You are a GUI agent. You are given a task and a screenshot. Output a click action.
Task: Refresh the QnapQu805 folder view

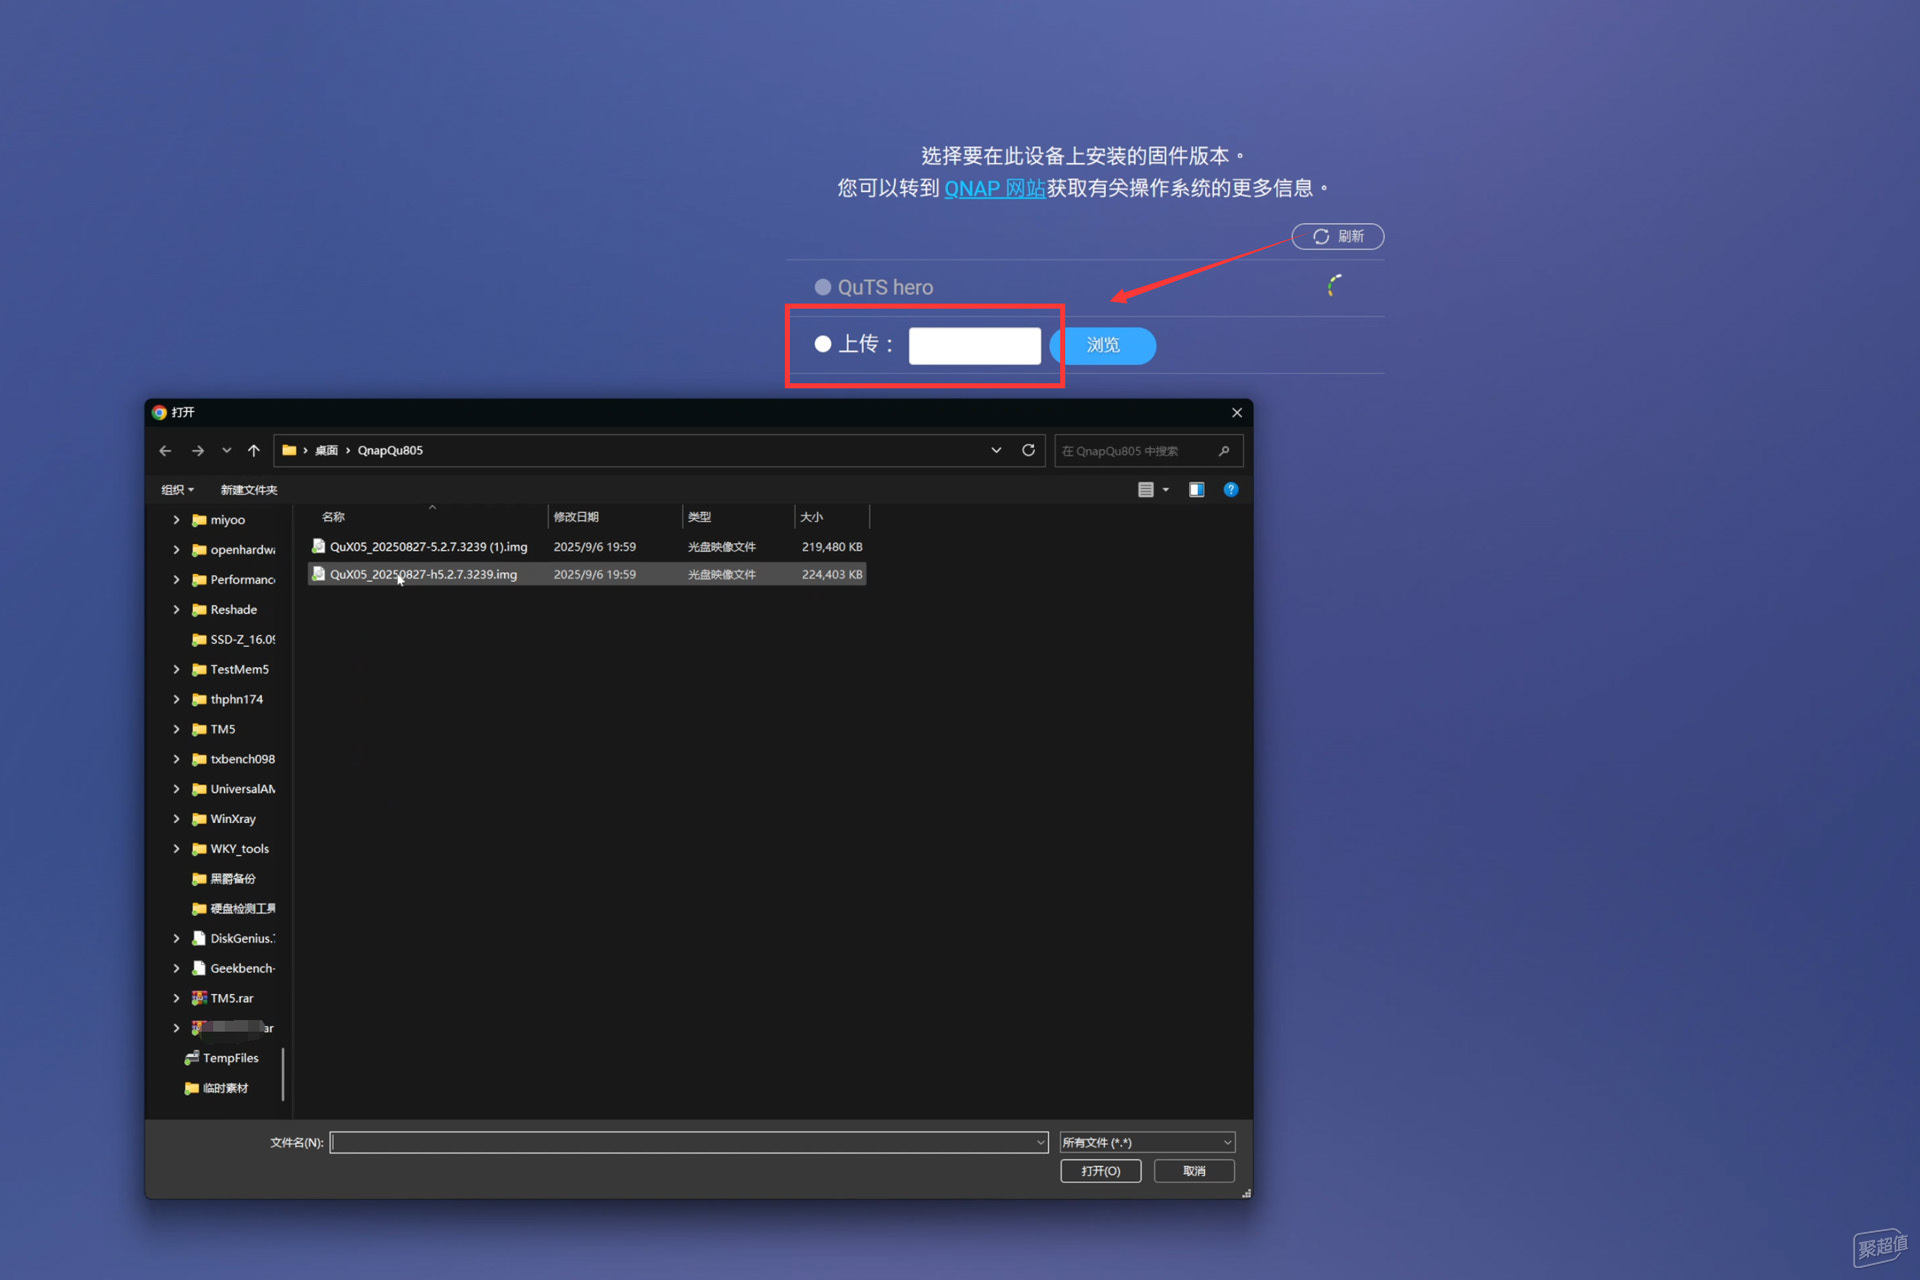coord(1028,451)
